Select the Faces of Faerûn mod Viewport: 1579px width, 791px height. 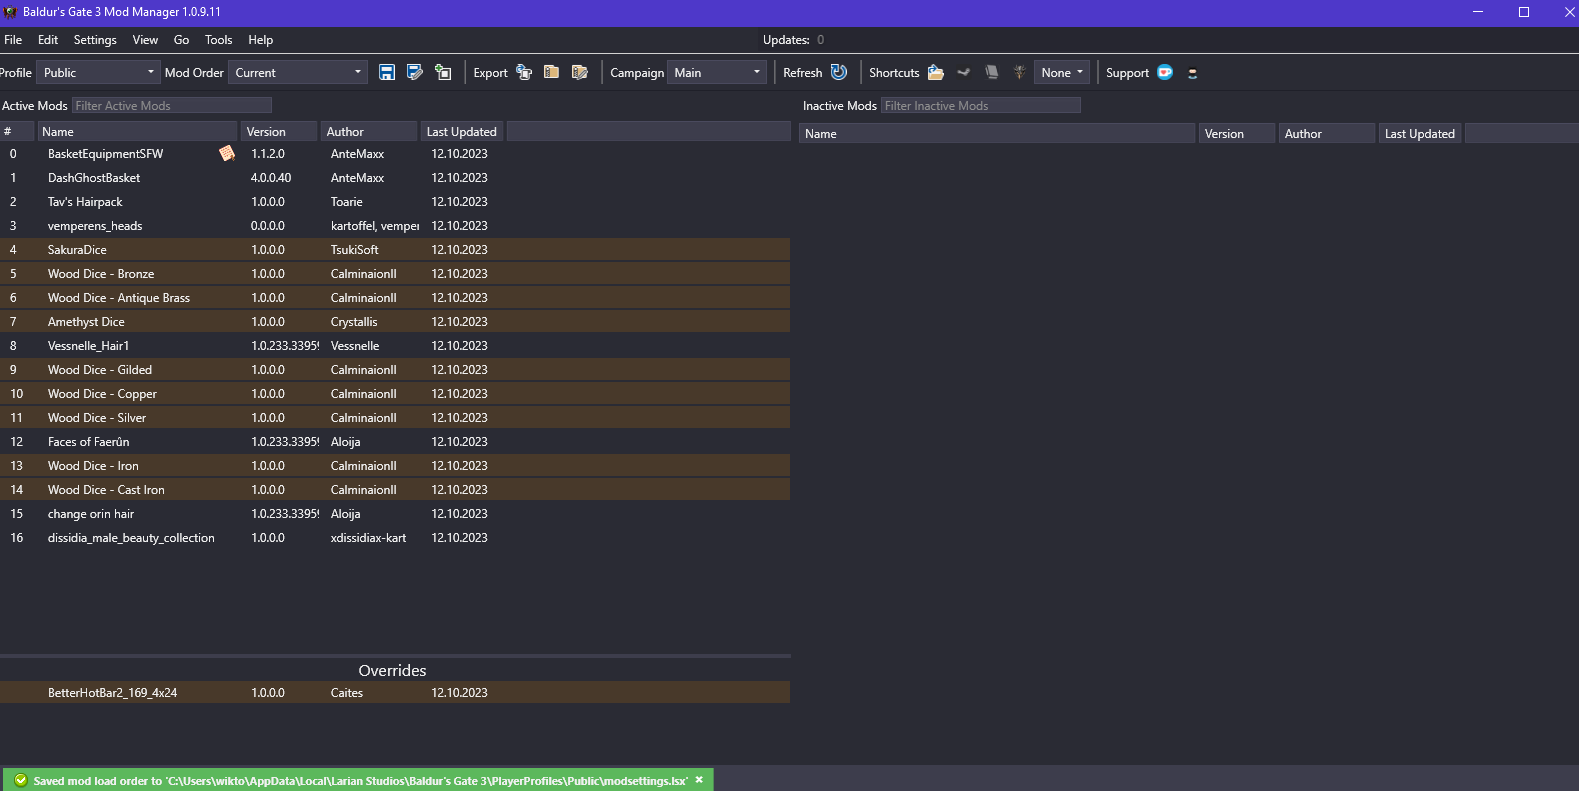pyautogui.click(x=395, y=441)
